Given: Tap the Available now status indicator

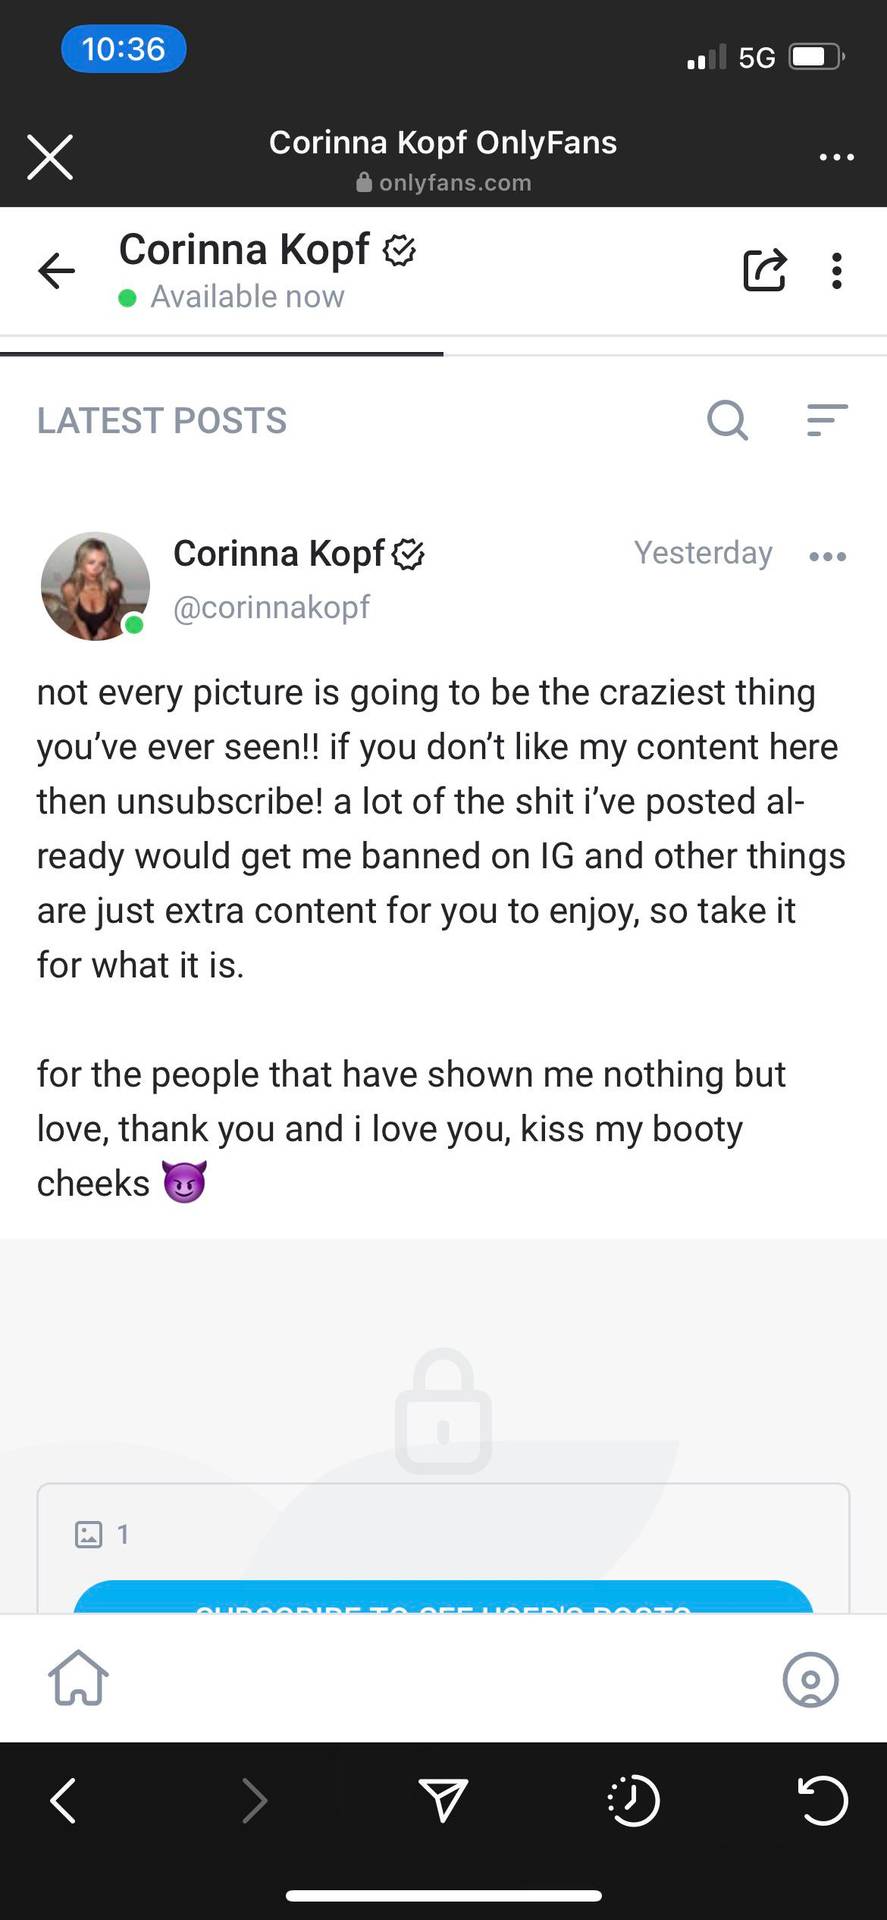Looking at the screenshot, I should point(247,296).
